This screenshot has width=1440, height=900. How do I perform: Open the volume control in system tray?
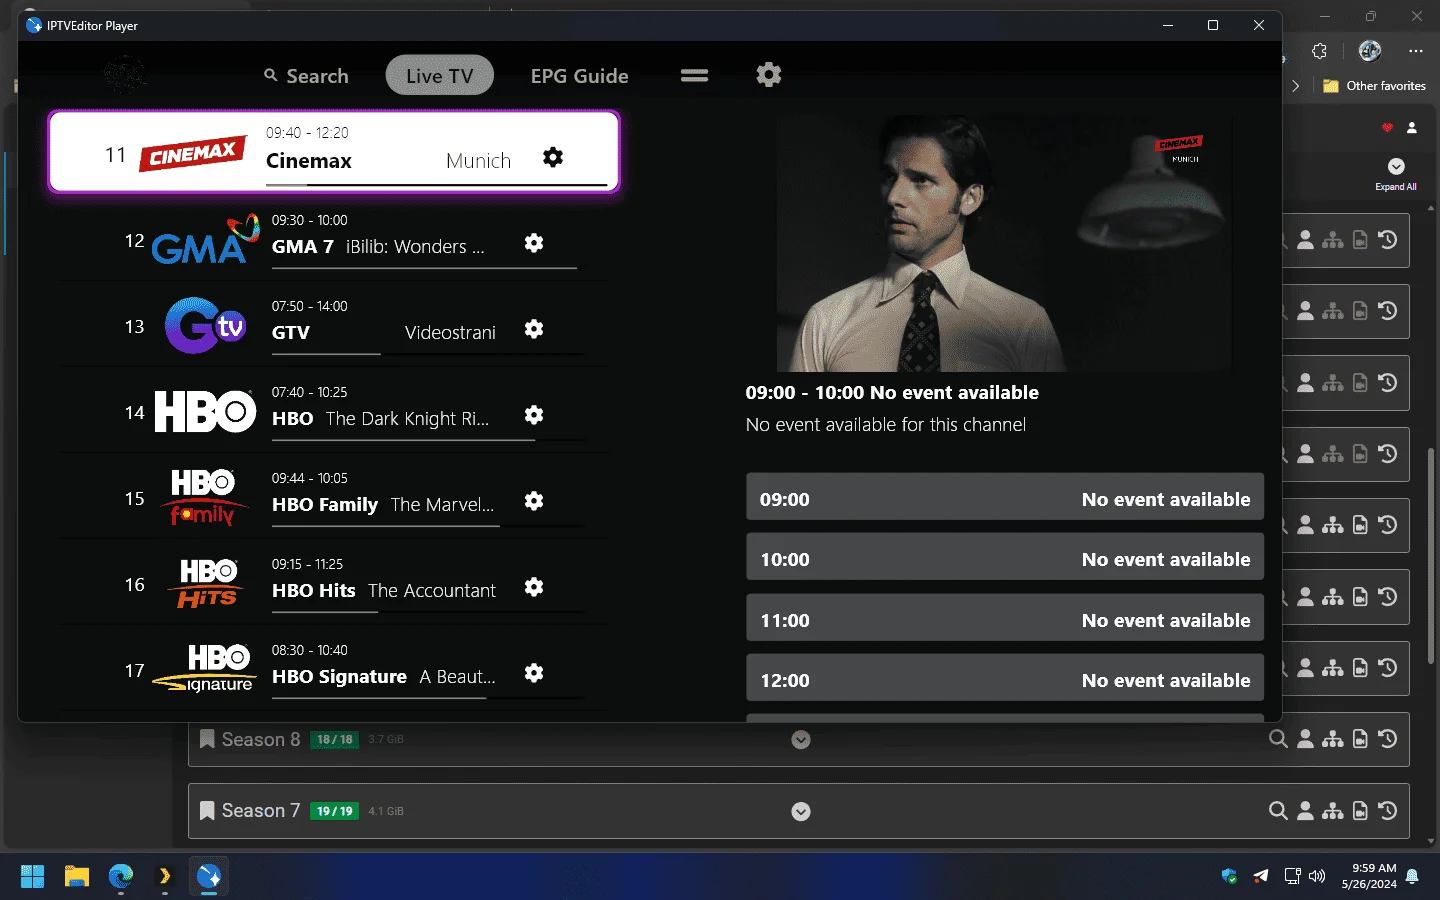click(x=1318, y=876)
